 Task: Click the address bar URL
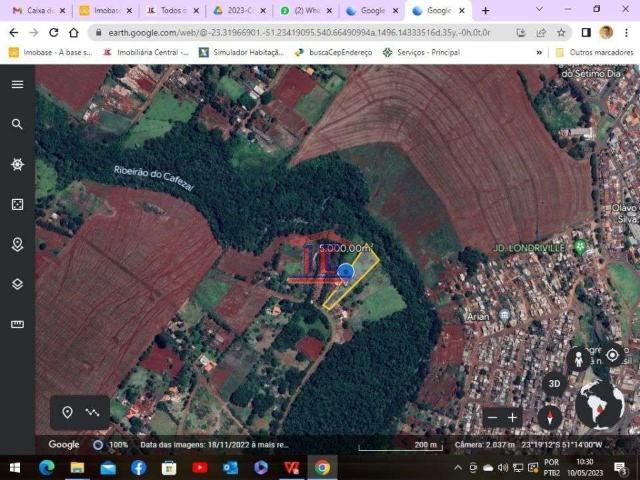click(299, 33)
